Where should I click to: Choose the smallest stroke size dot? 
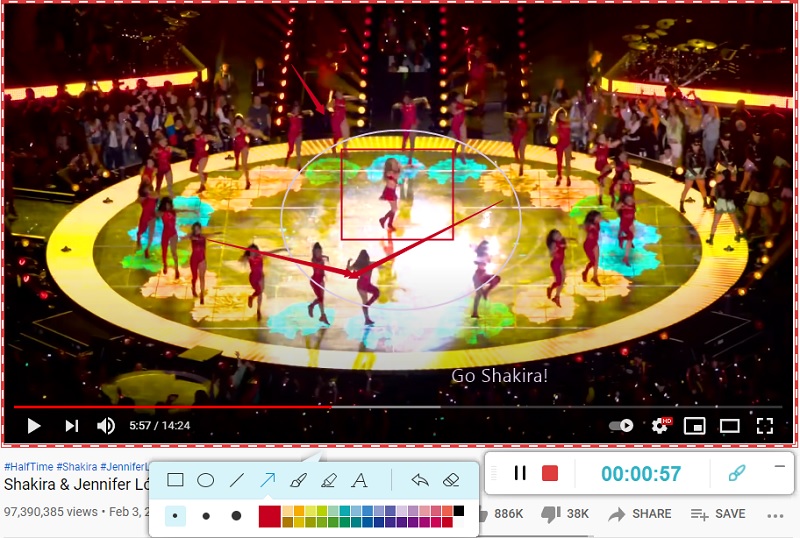(175, 516)
